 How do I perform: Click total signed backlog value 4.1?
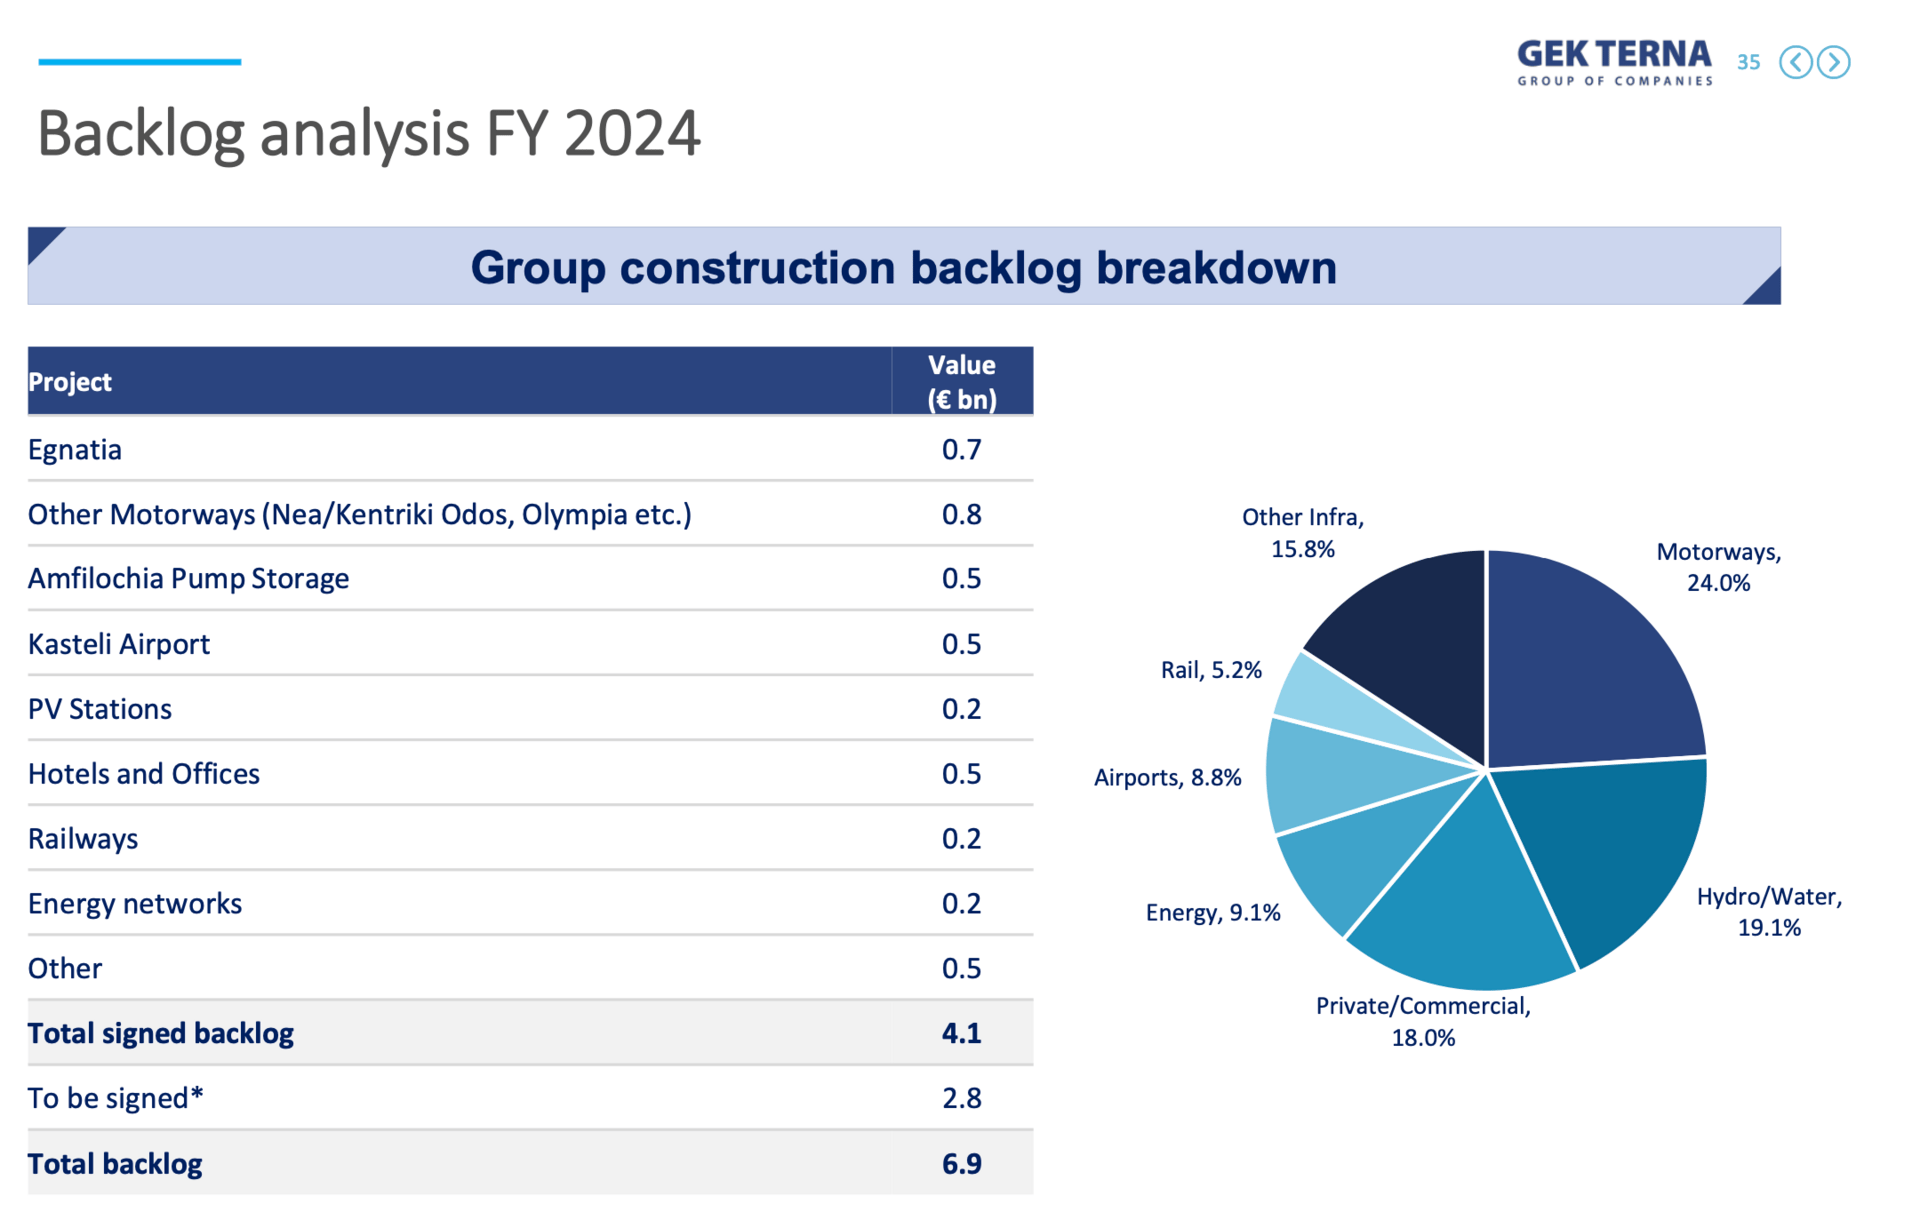[x=961, y=1033]
